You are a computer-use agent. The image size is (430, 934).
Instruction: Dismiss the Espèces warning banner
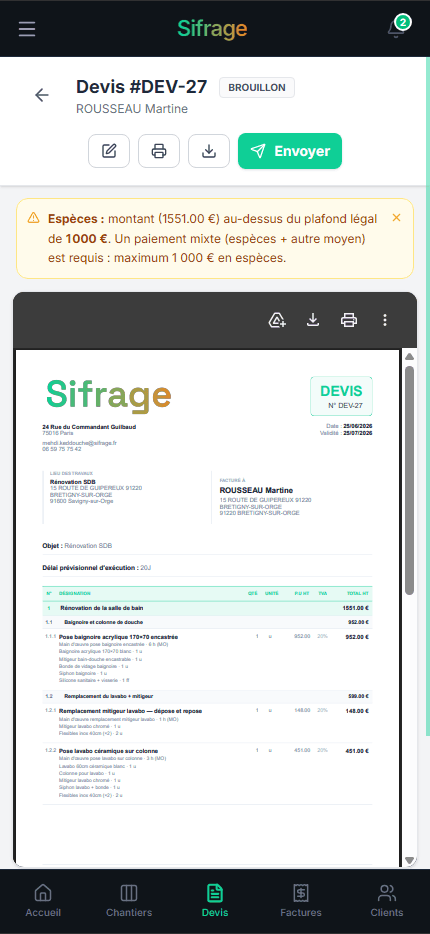(x=397, y=218)
